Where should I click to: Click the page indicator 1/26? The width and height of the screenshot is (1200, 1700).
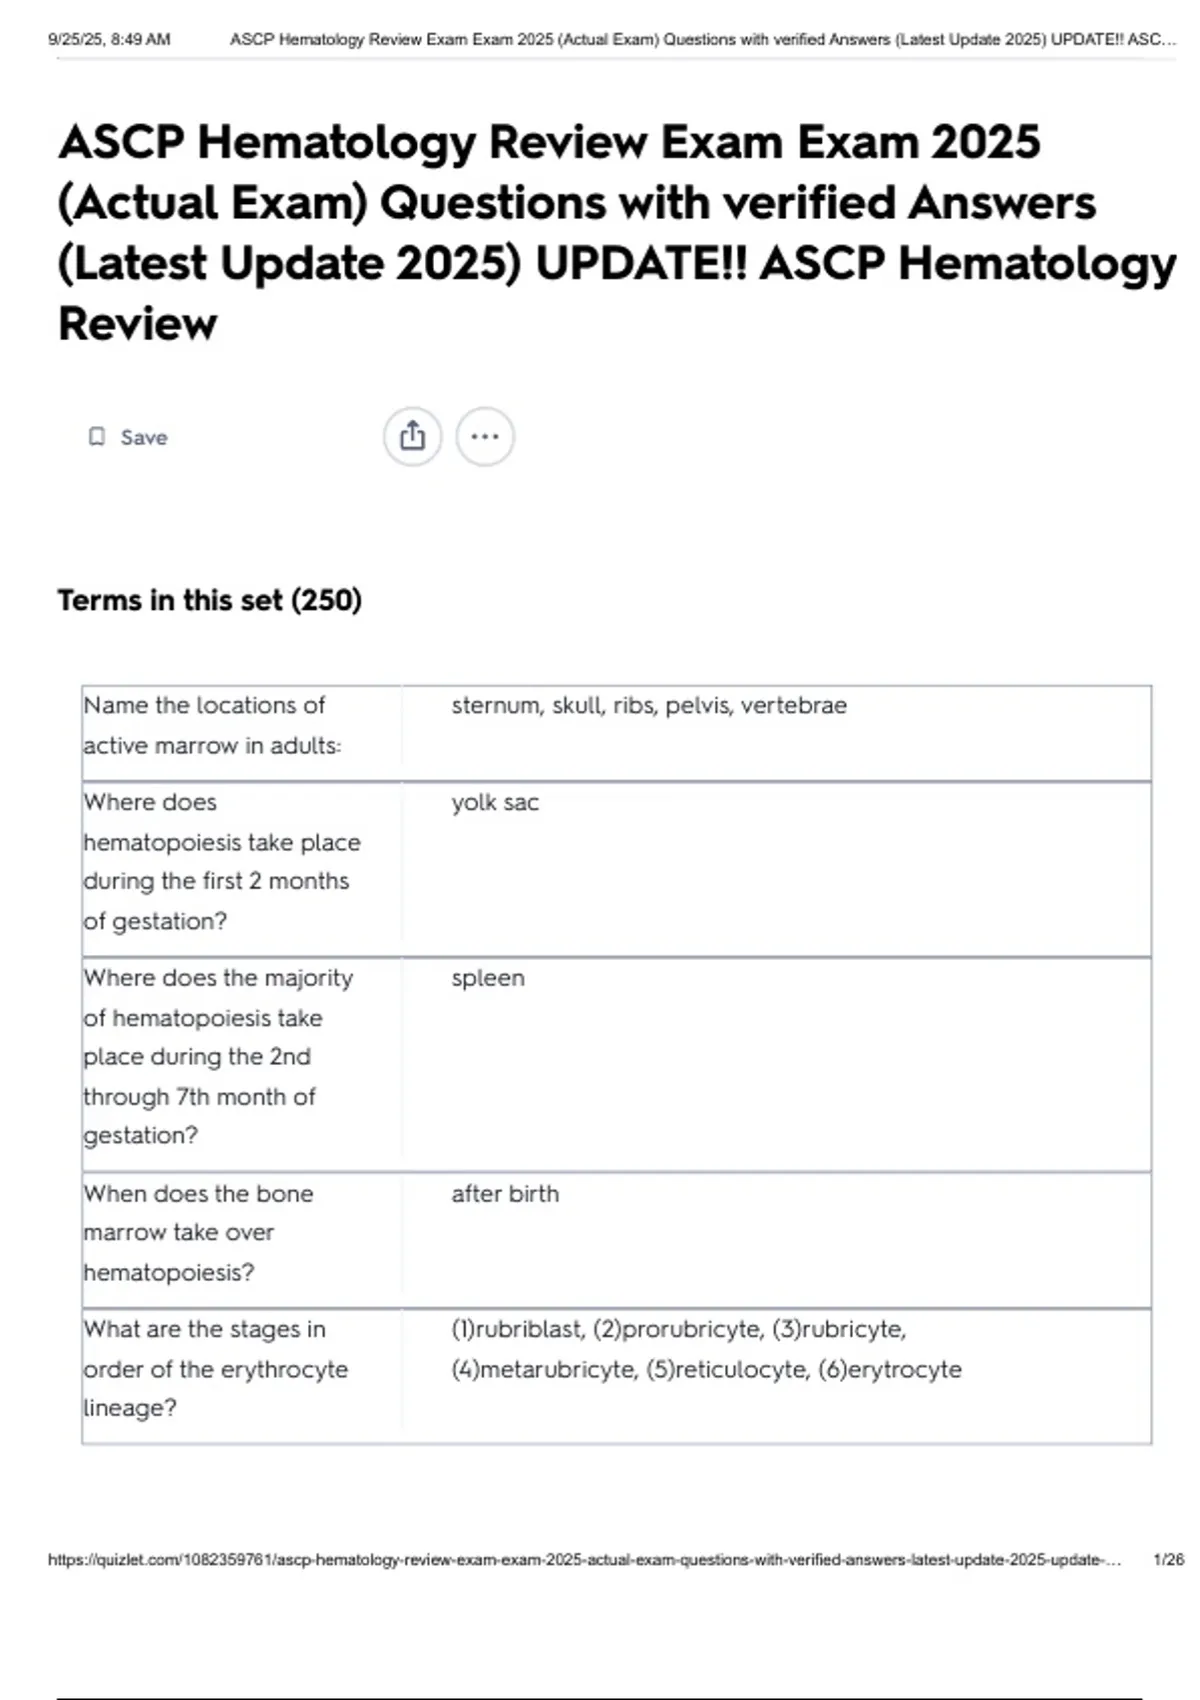coord(1164,1557)
